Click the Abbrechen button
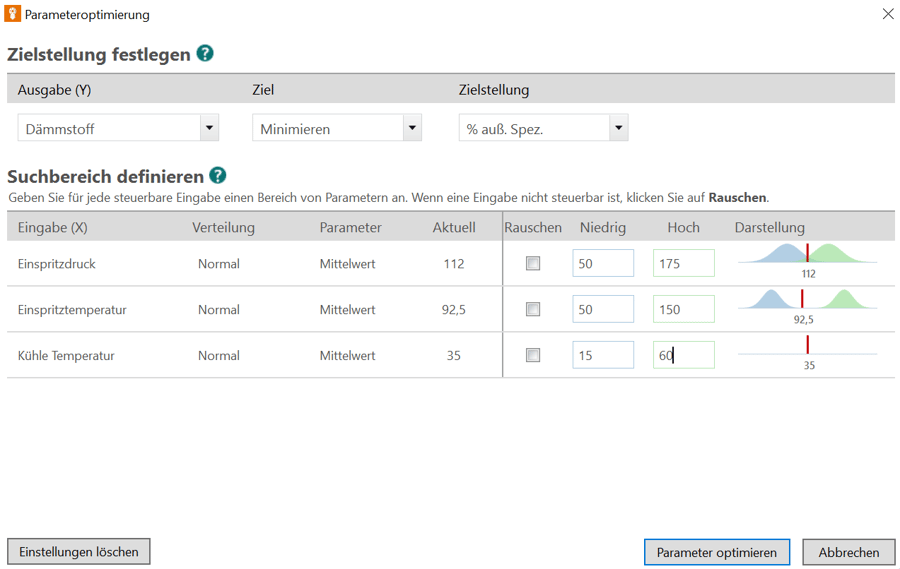Viewport: 900px width, 569px height. [x=848, y=552]
